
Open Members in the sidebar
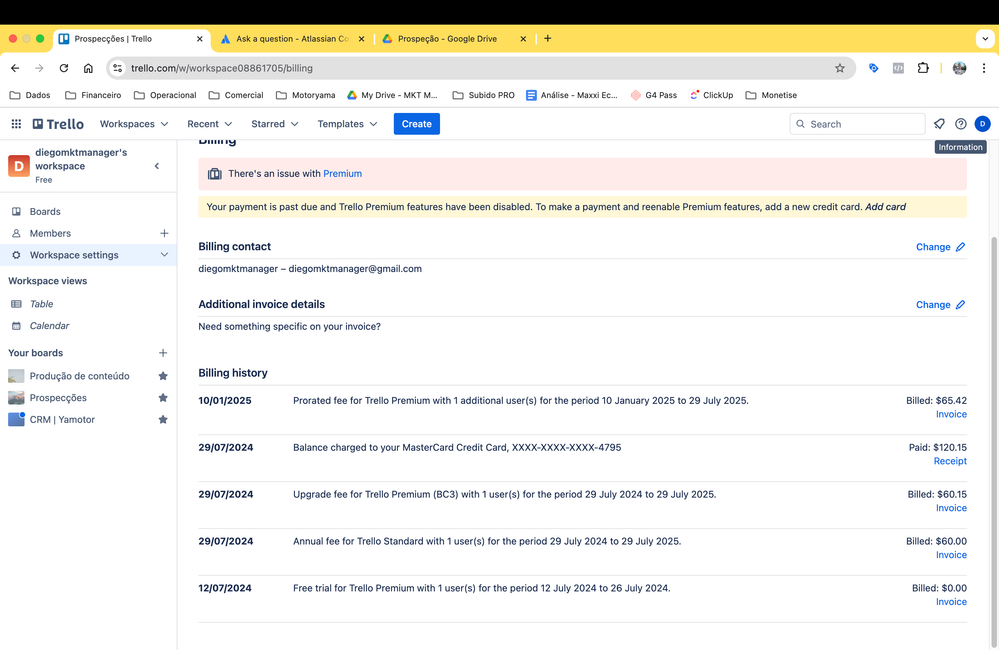(50, 233)
